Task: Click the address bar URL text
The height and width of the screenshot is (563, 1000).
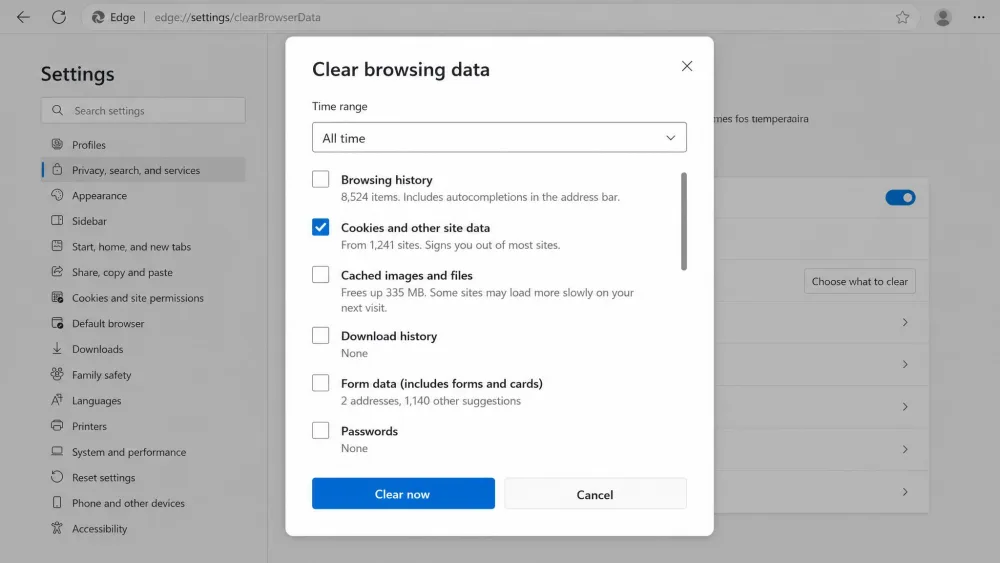Action: [237, 17]
